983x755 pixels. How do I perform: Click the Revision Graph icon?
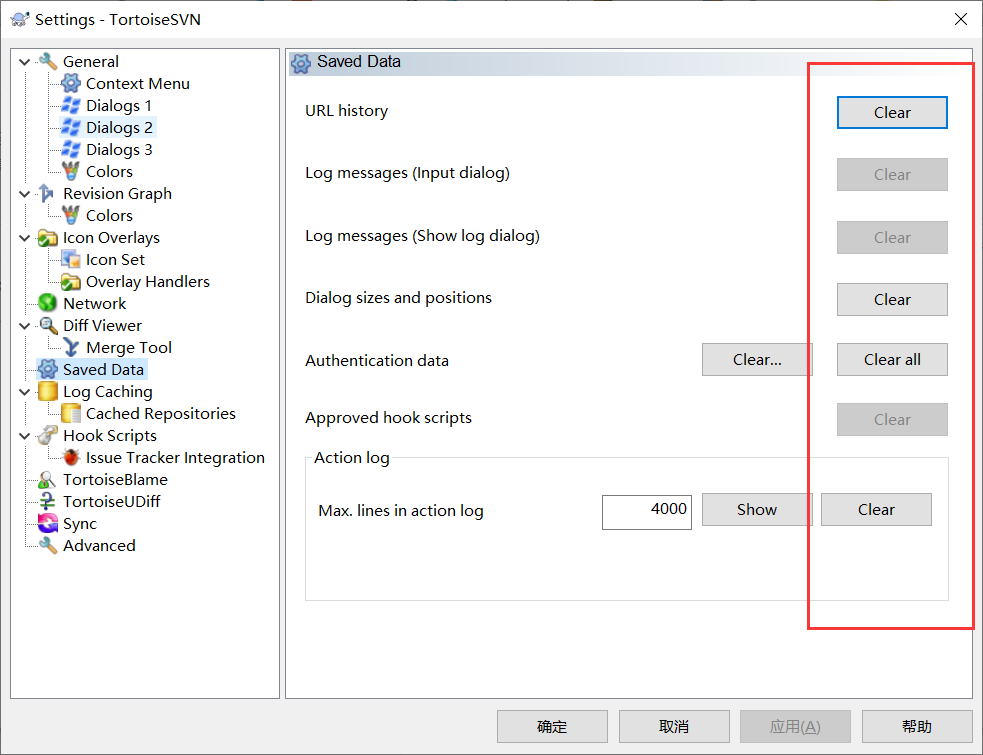(x=48, y=193)
